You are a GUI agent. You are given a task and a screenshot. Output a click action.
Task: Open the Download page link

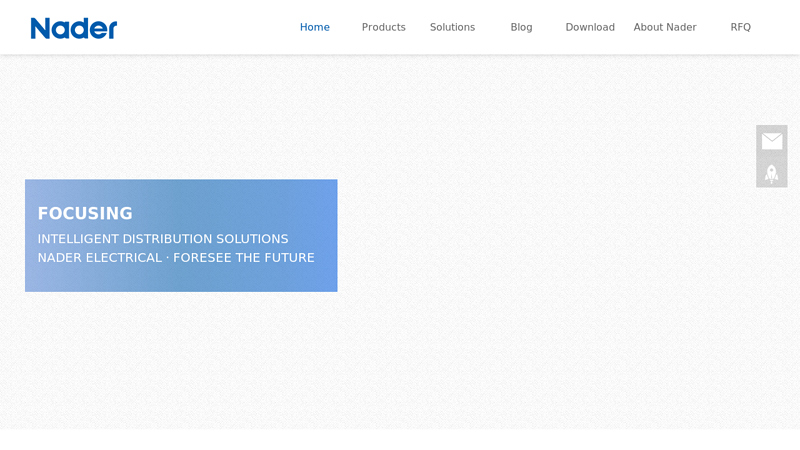(590, 27)
